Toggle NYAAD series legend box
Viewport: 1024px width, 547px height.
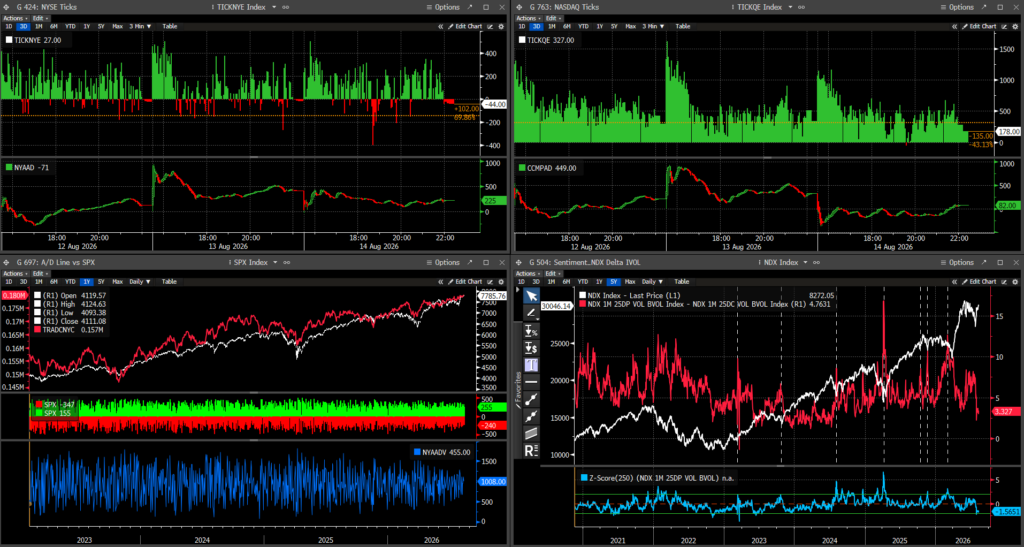tap(9, 168)
